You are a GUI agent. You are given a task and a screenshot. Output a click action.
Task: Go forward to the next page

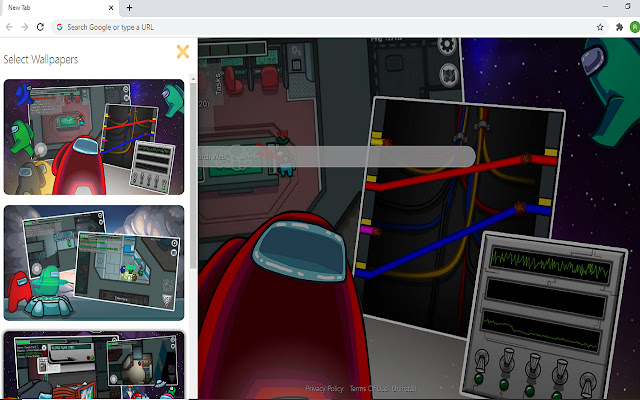coord(24,27)
